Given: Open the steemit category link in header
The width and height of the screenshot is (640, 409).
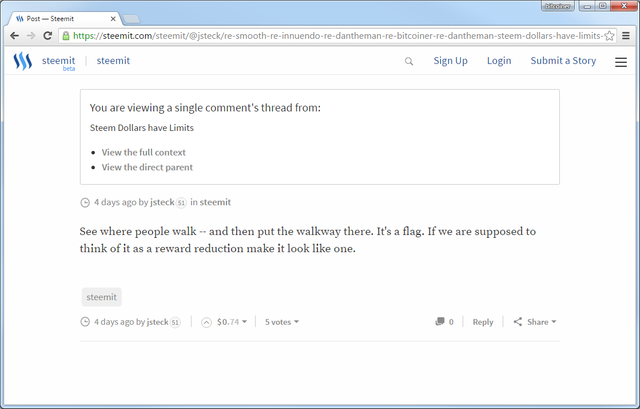Looking at the screenshot, I should (113, 61).
